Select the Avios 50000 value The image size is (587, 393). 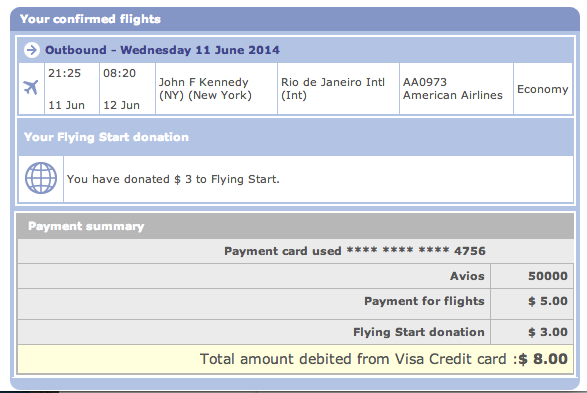coord(548,276)
